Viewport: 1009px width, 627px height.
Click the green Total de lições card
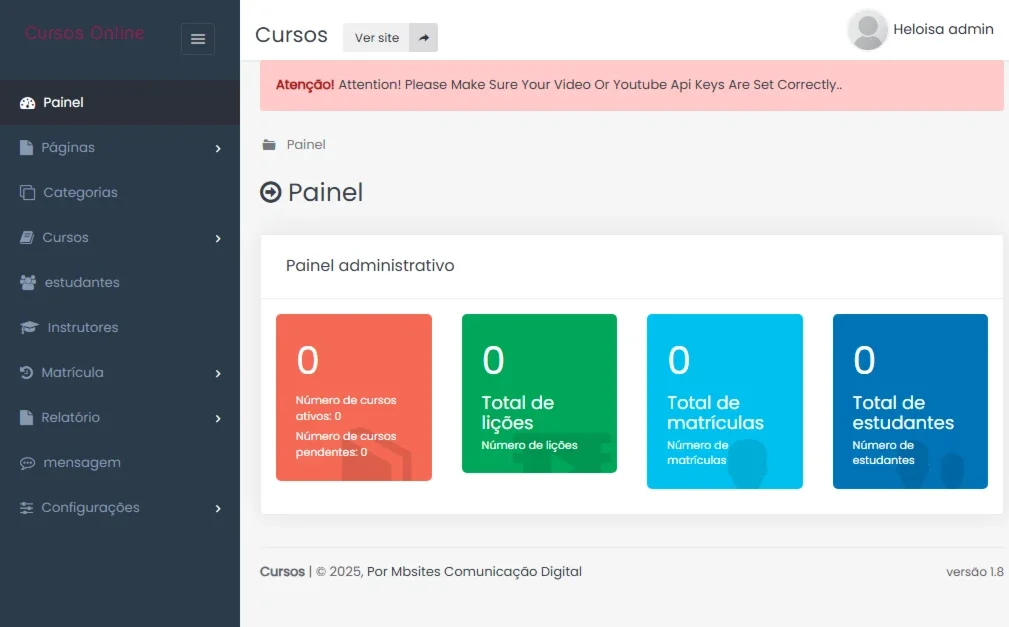pyautogui.click(x=539, y=393)
